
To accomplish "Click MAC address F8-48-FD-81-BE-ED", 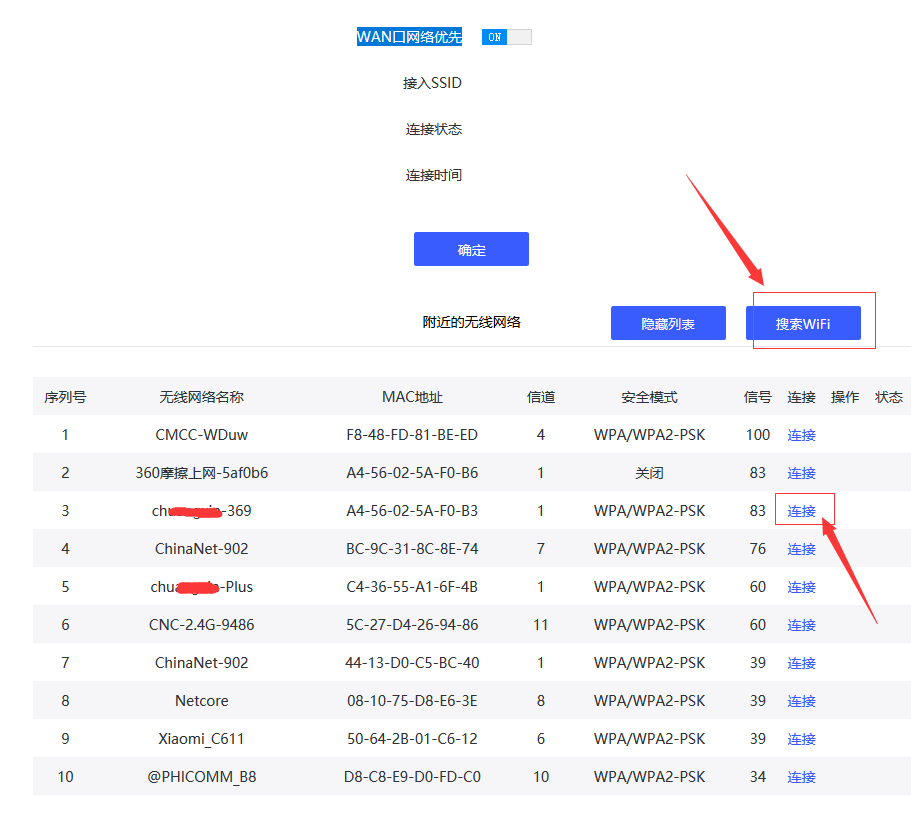I will click(412, 435).
